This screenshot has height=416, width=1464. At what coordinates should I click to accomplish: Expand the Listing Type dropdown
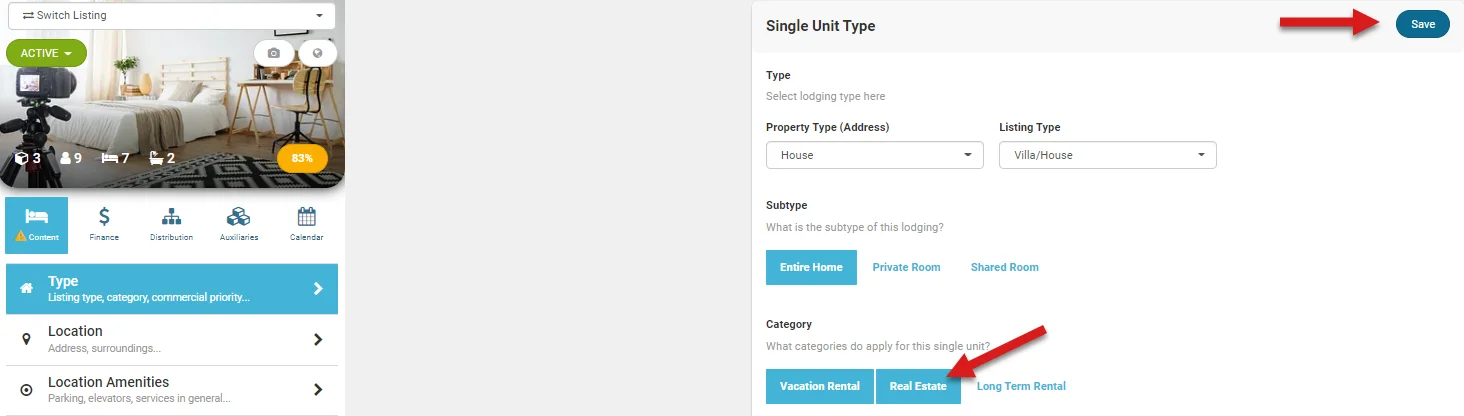[x=1107, y=155]
